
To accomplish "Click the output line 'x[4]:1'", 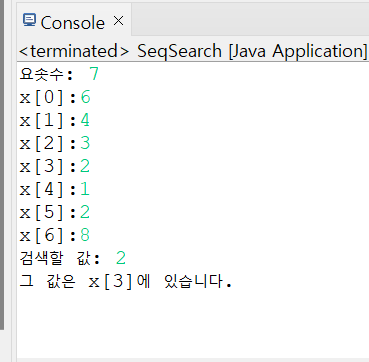I will point(55,190).
